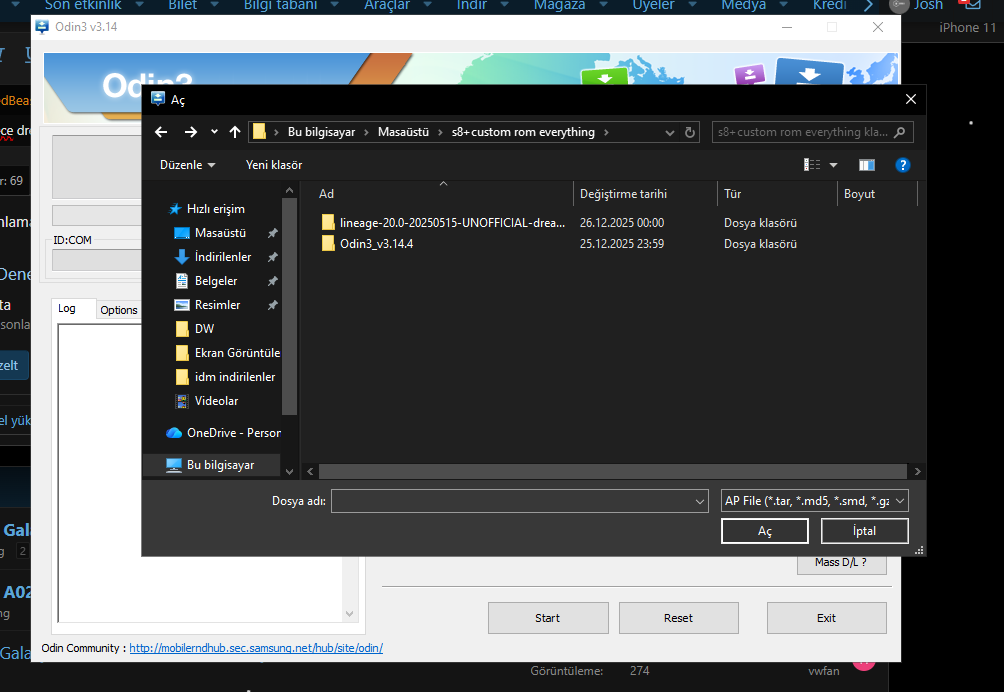
Task: Click Reset in the Odin3 window
Action: coord(679,618)
